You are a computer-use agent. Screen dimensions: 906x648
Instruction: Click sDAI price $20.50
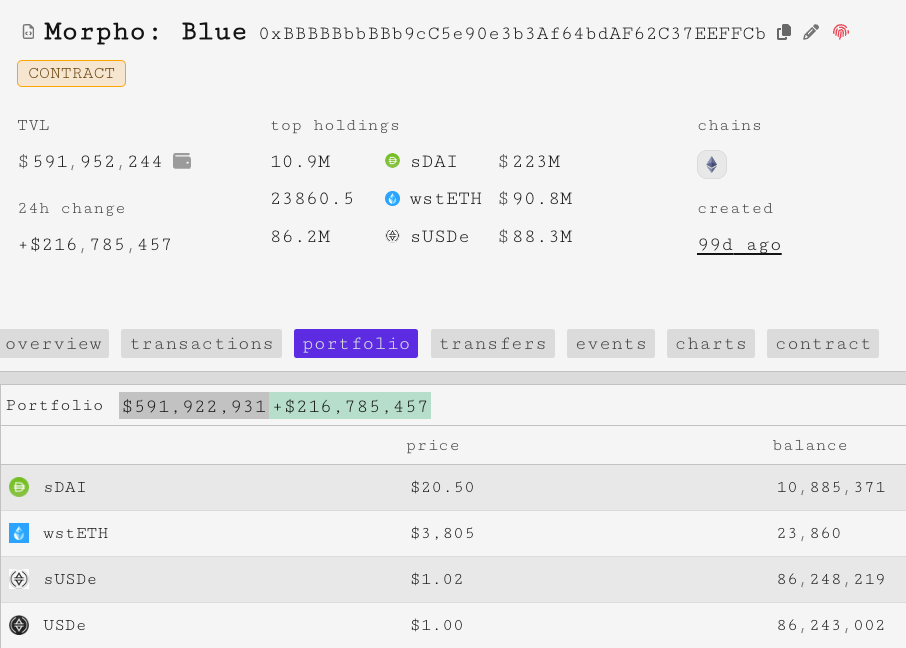[x=443, y=487]
